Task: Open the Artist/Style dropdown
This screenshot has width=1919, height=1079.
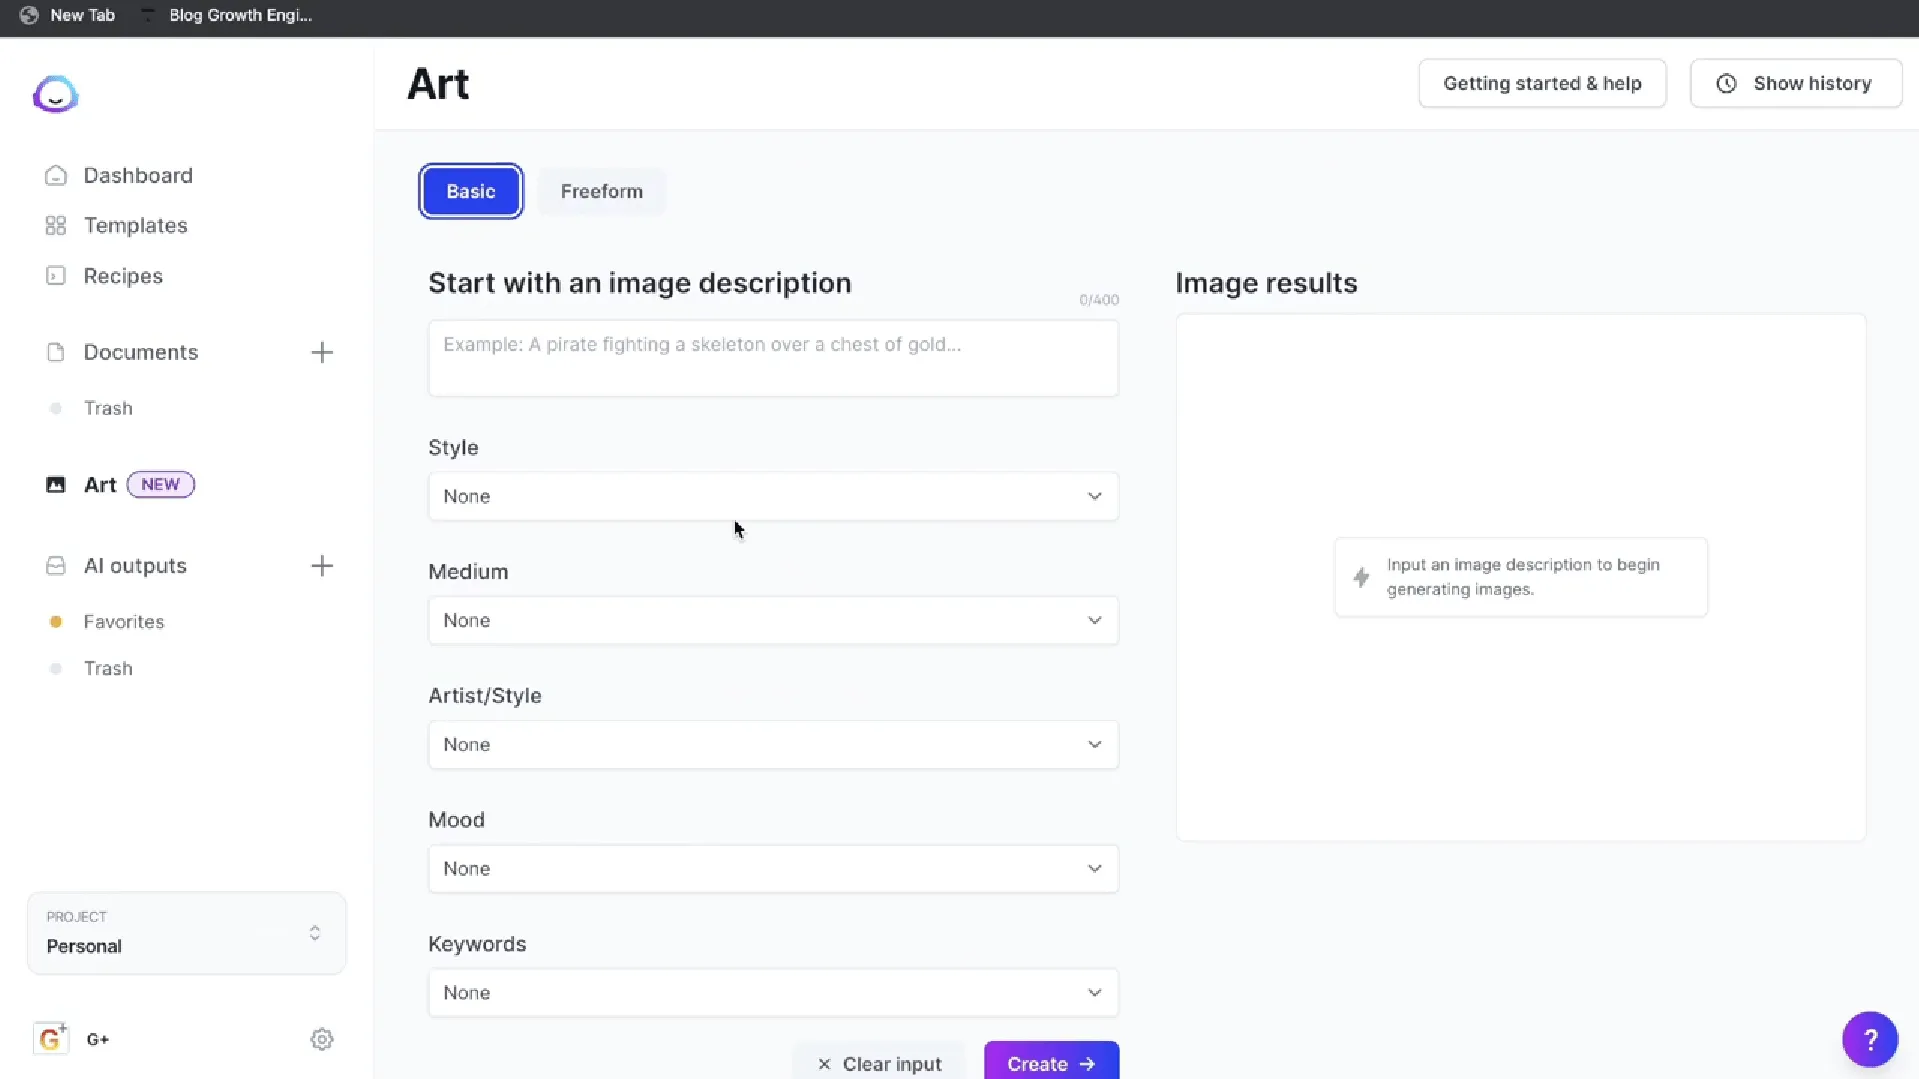Action: tap(773, 744)
